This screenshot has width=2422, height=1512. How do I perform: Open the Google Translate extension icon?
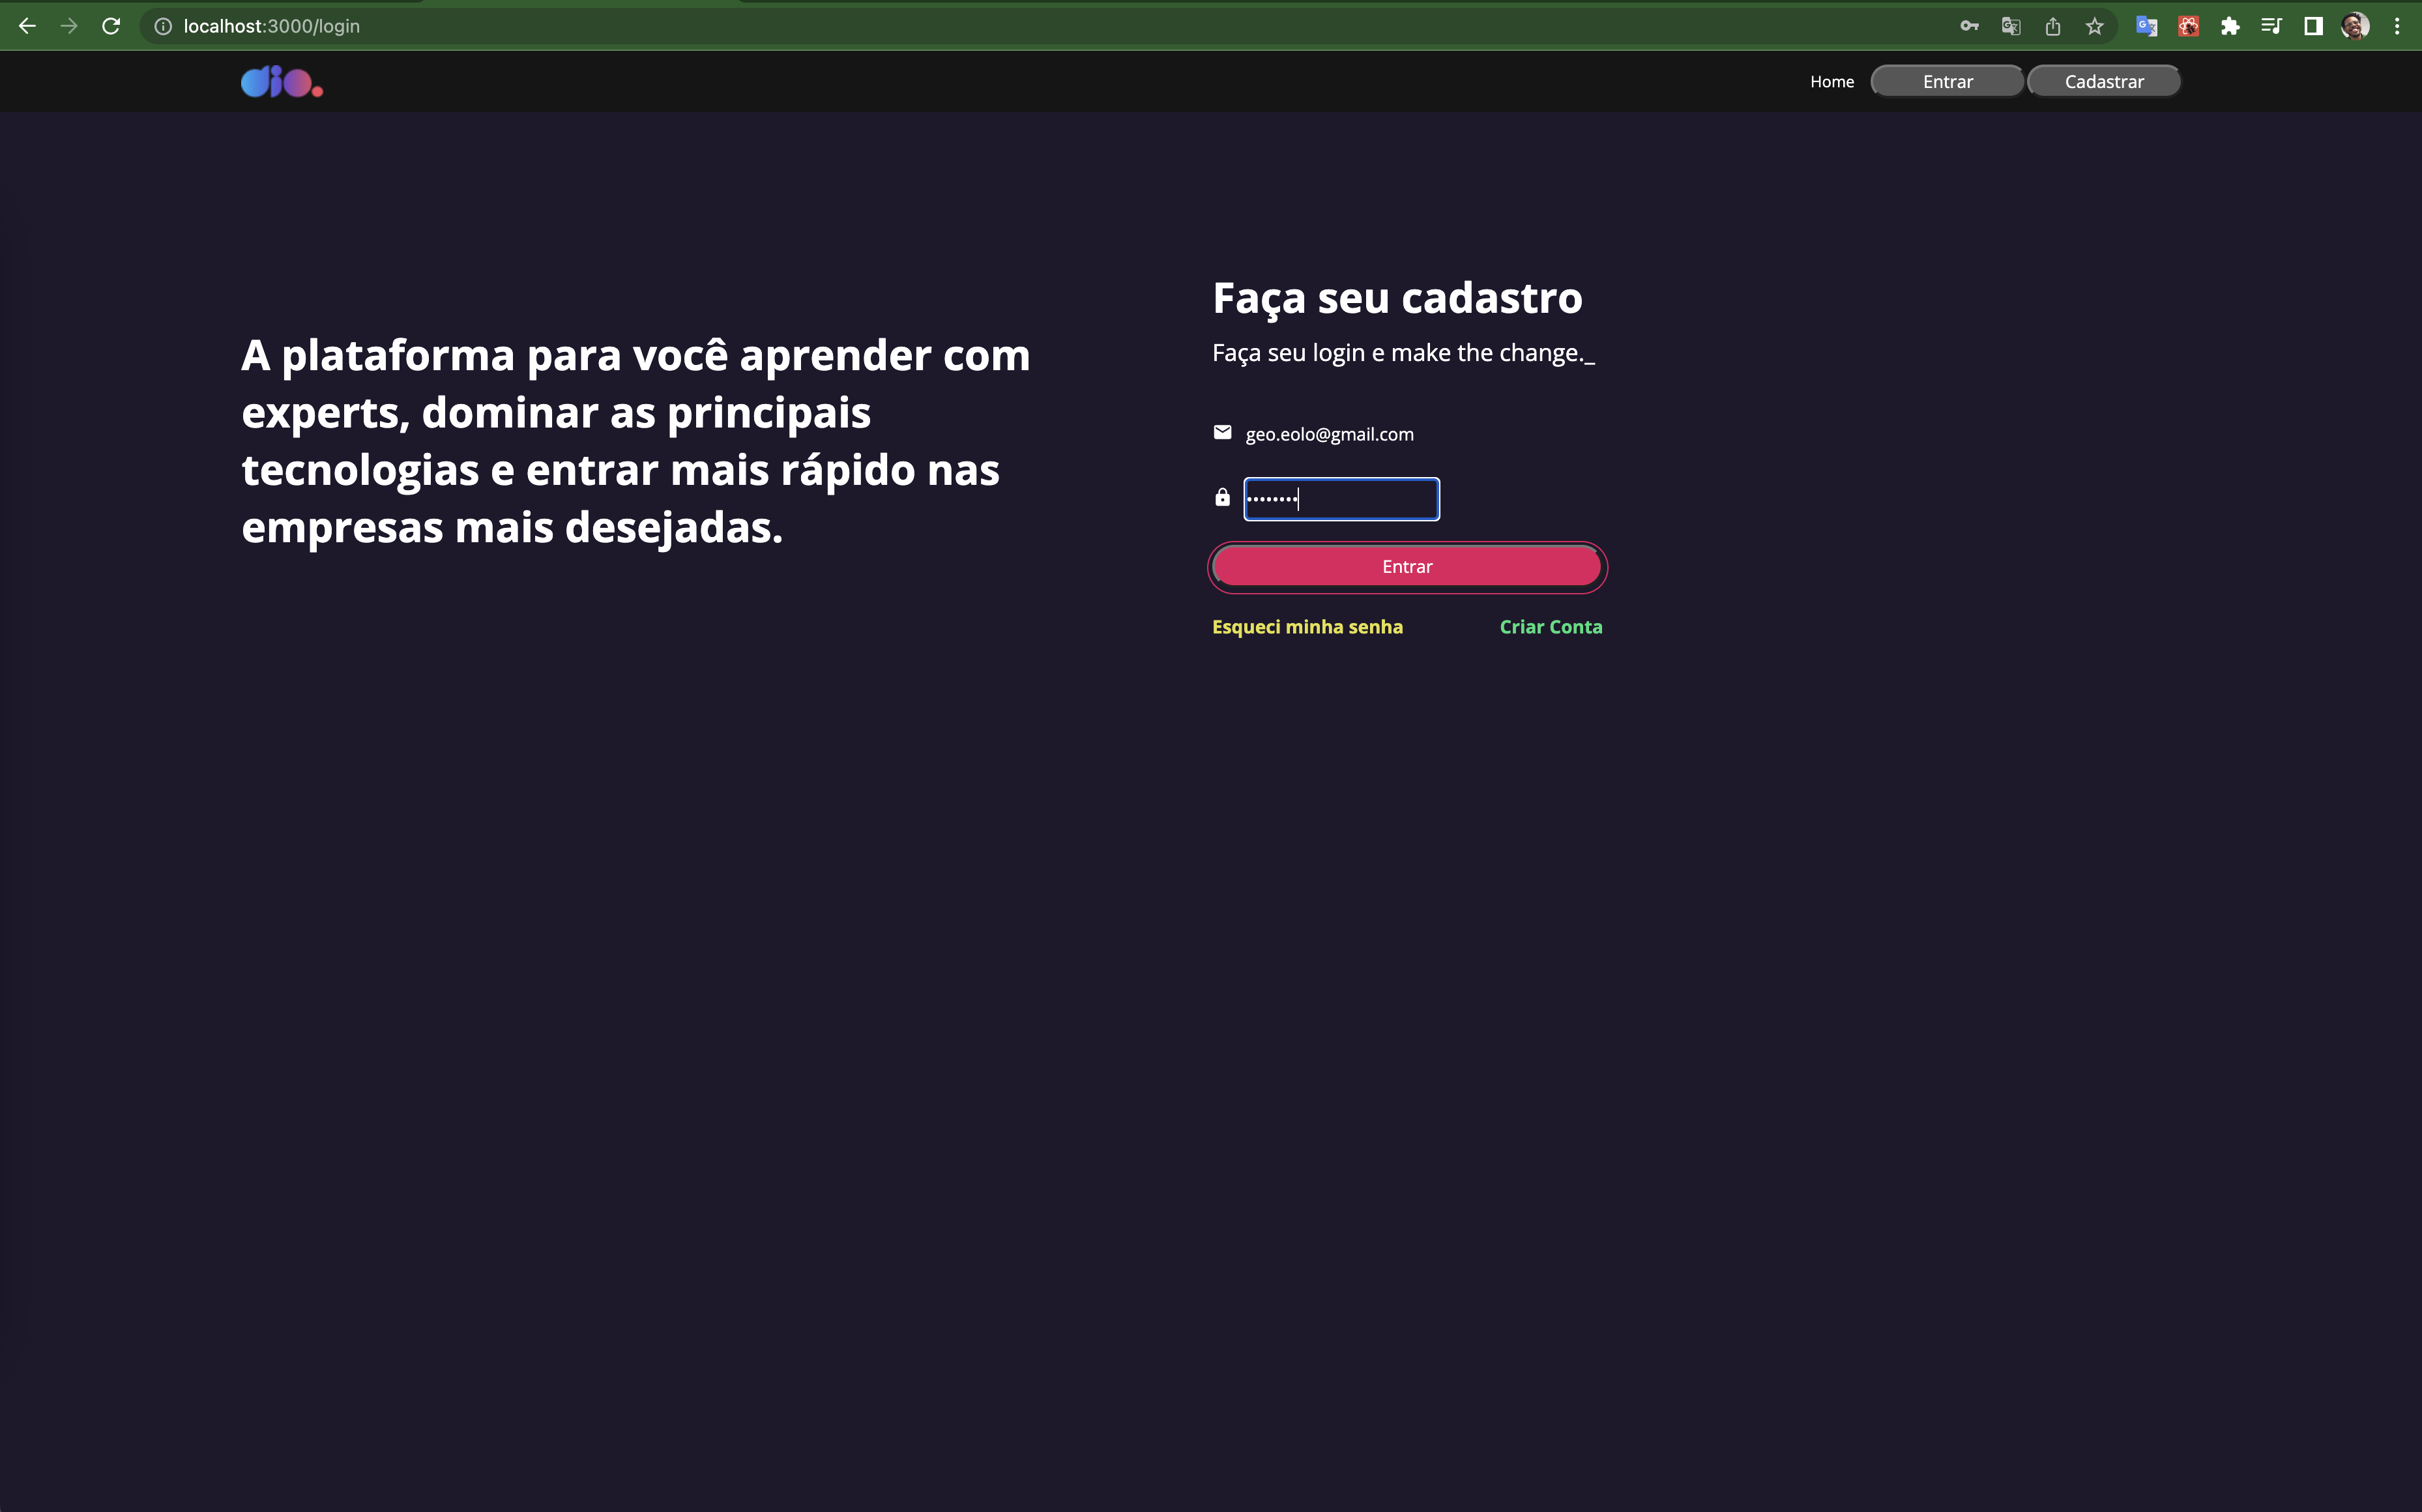[2146, 26]
